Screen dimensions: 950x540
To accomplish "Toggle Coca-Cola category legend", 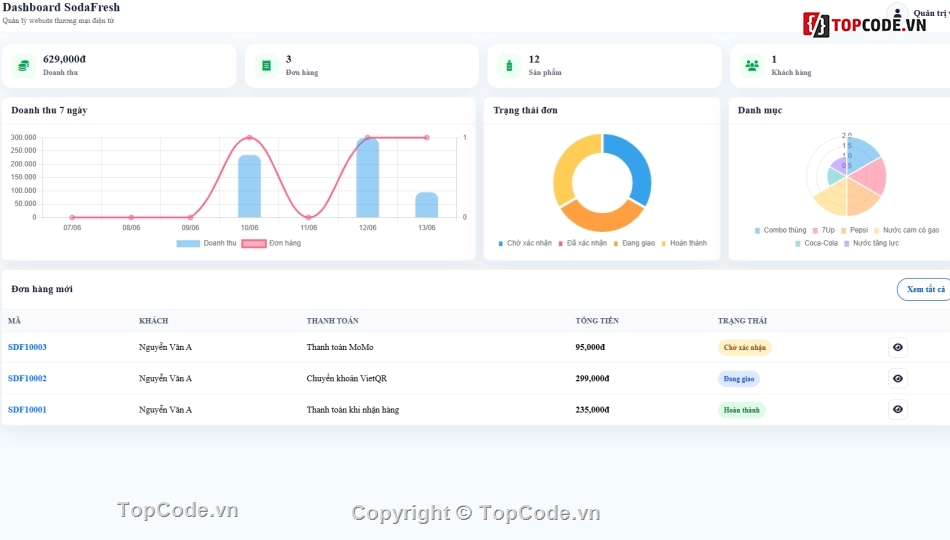I will pos(816,243).
